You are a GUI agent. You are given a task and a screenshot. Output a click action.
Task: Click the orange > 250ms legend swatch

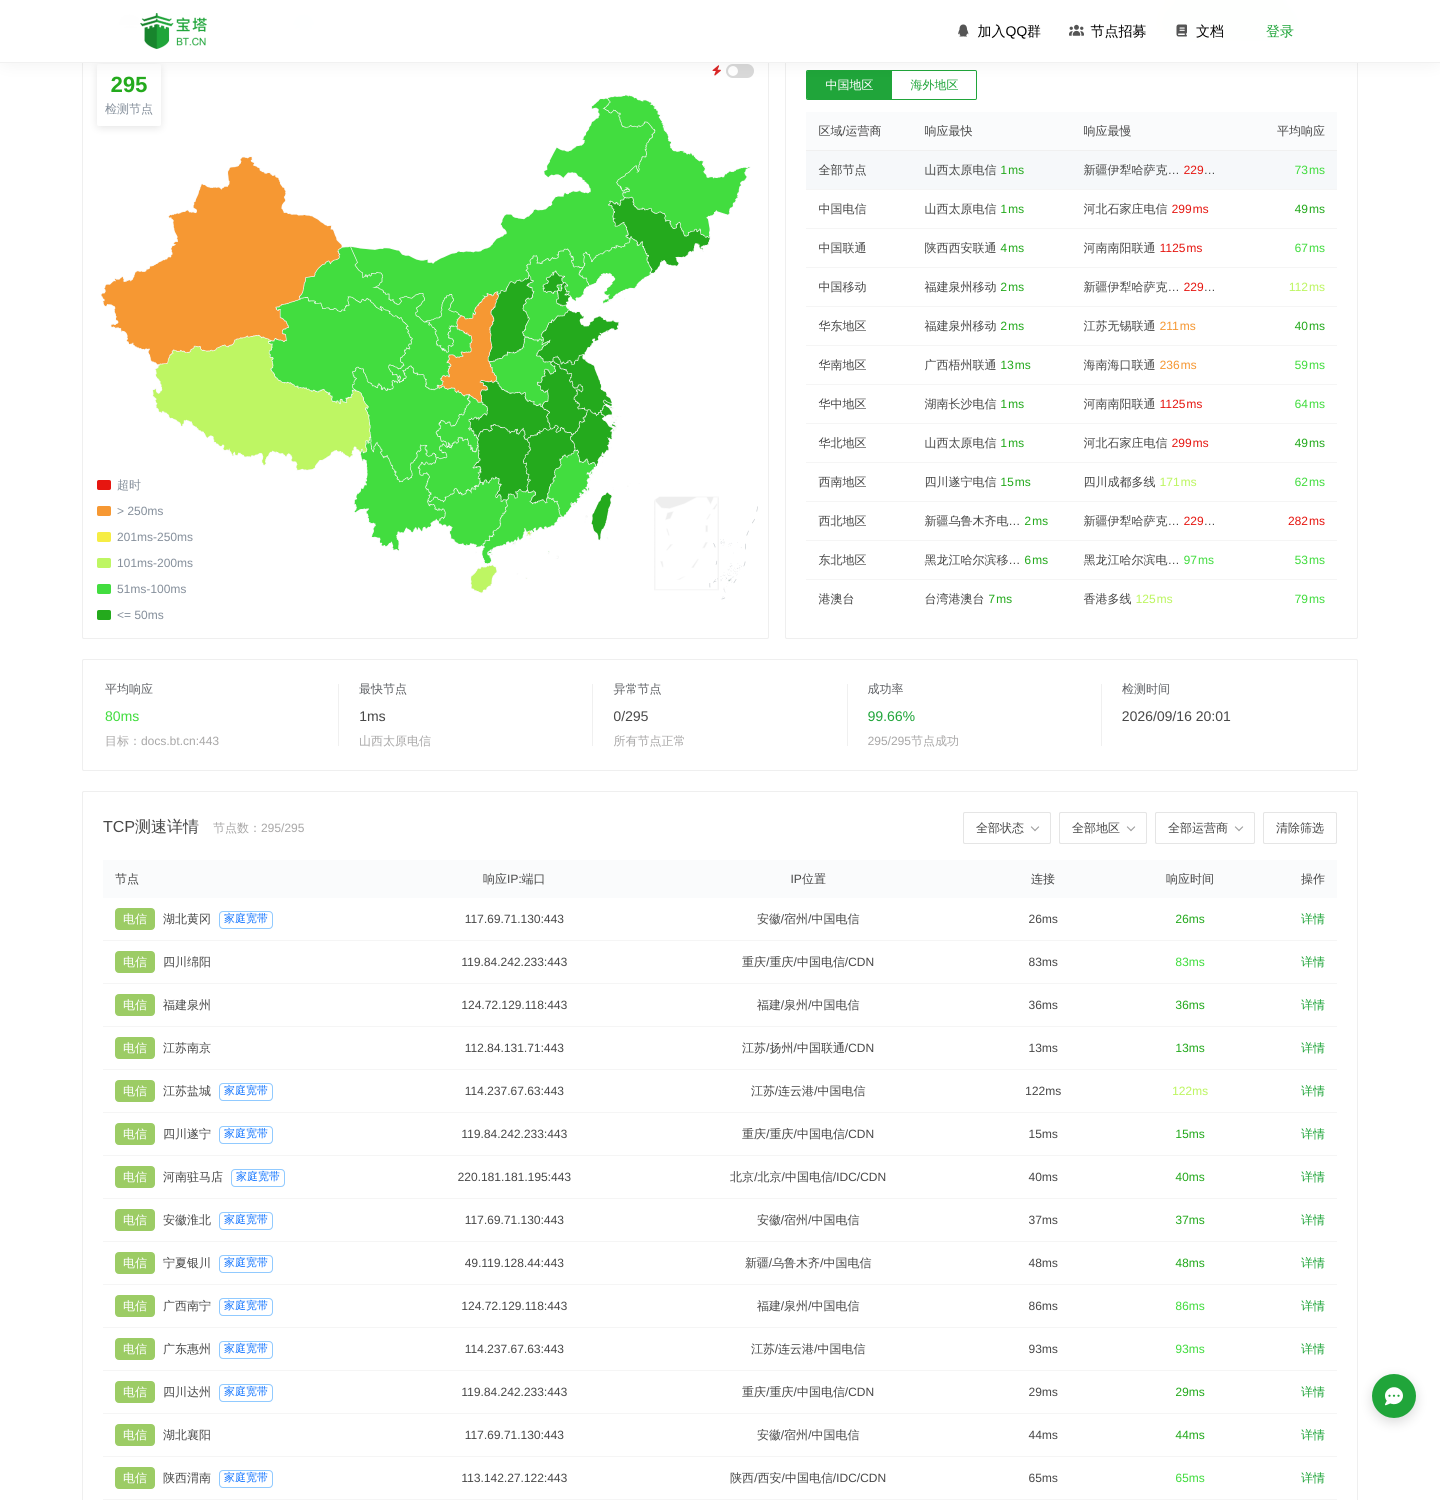pyautogui.click(x=104, y=511)
